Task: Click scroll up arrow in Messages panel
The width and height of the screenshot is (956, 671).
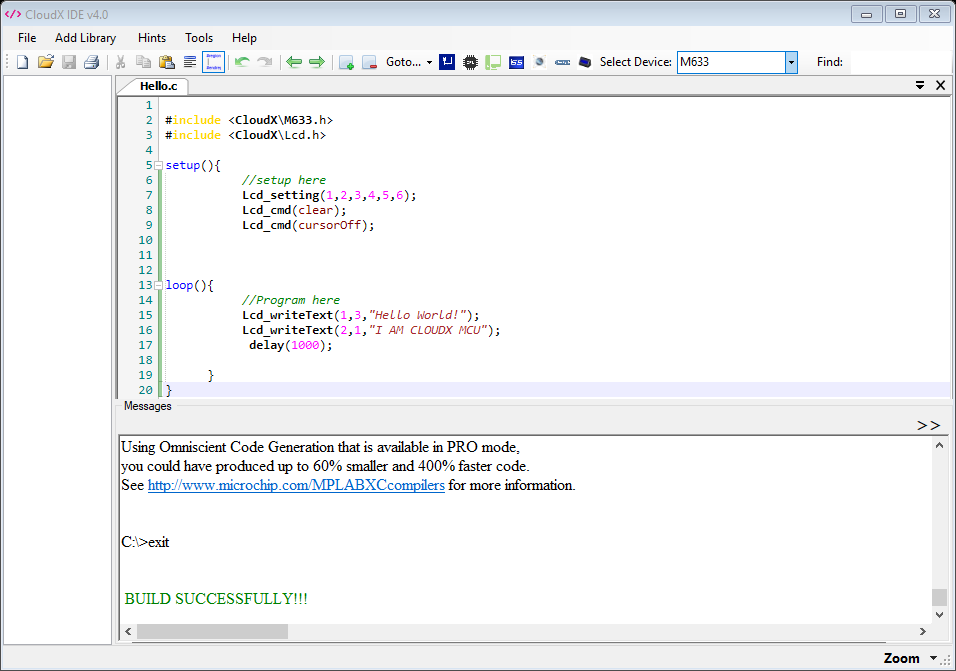Action: point(940,446)
